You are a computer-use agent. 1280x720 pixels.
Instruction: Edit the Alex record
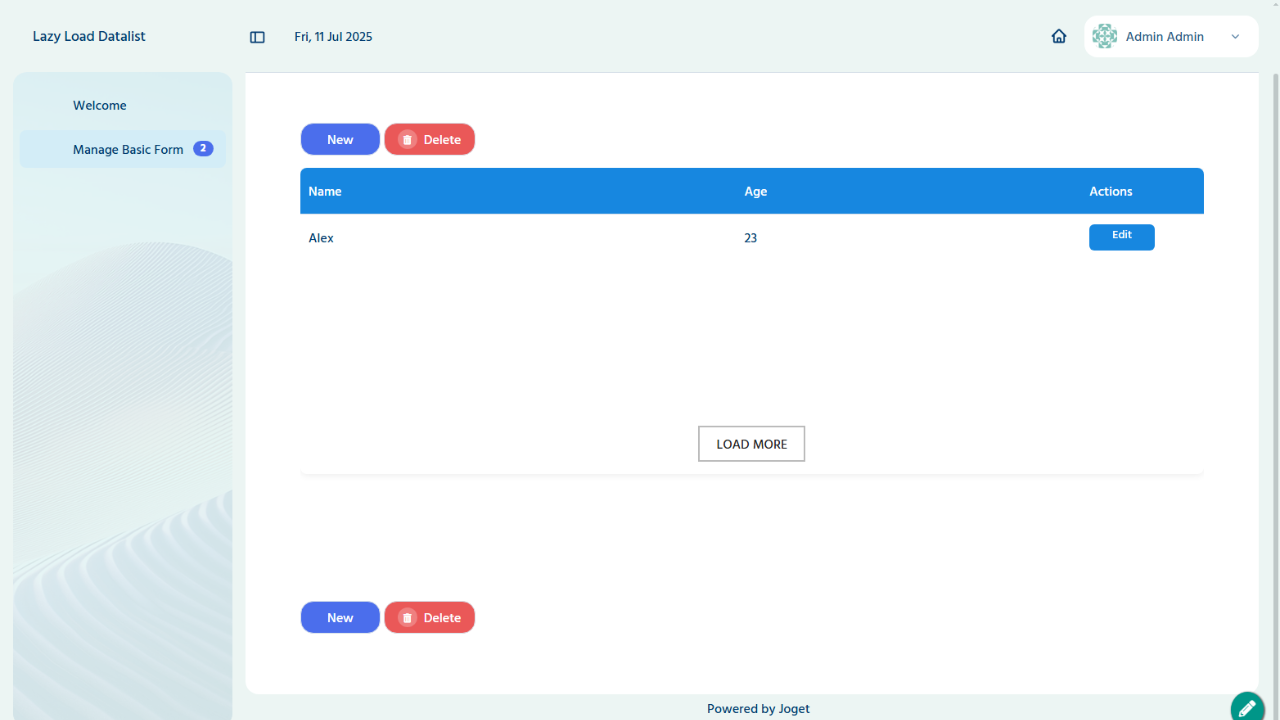1121,237
